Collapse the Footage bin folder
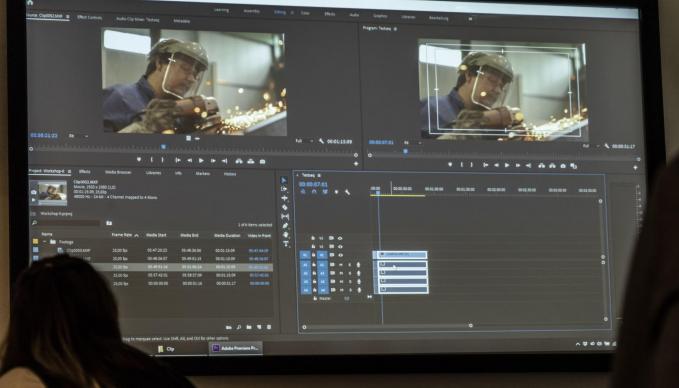Viewport: 679px width, 388px height. tap(45, 242)
